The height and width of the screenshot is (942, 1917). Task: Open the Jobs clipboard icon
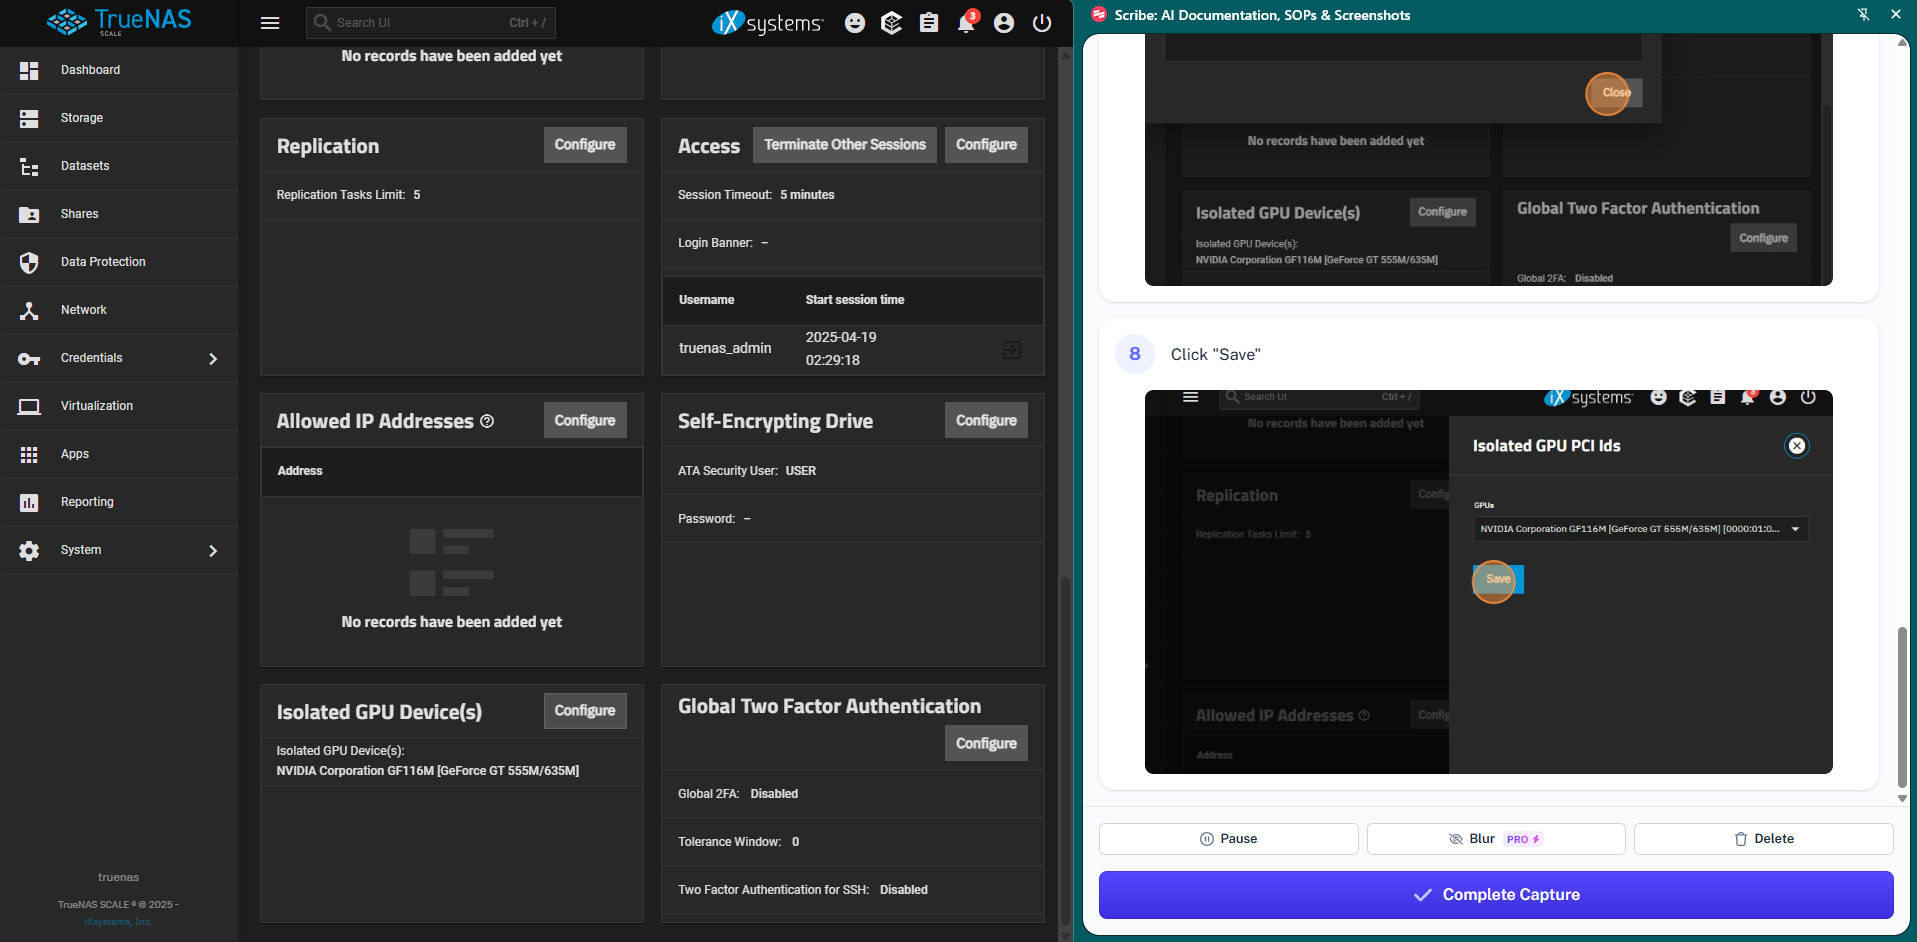[x=929, y=23]
